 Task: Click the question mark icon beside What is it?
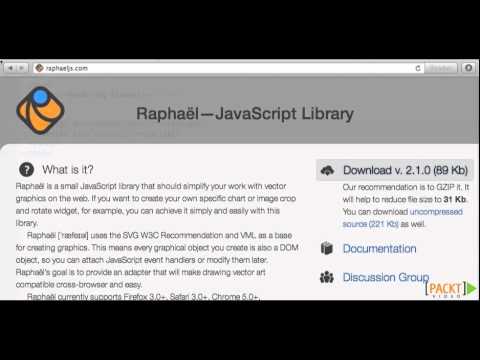point(26,170)
